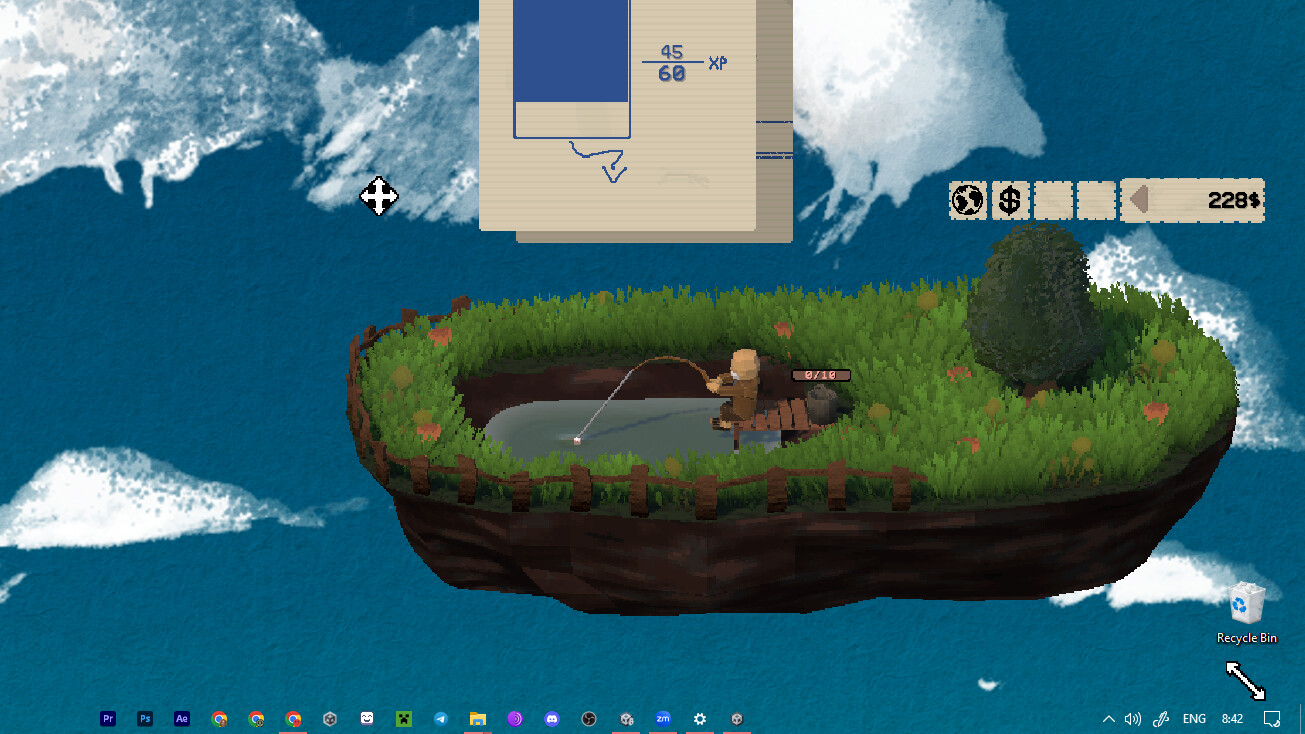1305x734 pixels.
Task: Open Discord from the taskbar
Action: click(552, 718)
